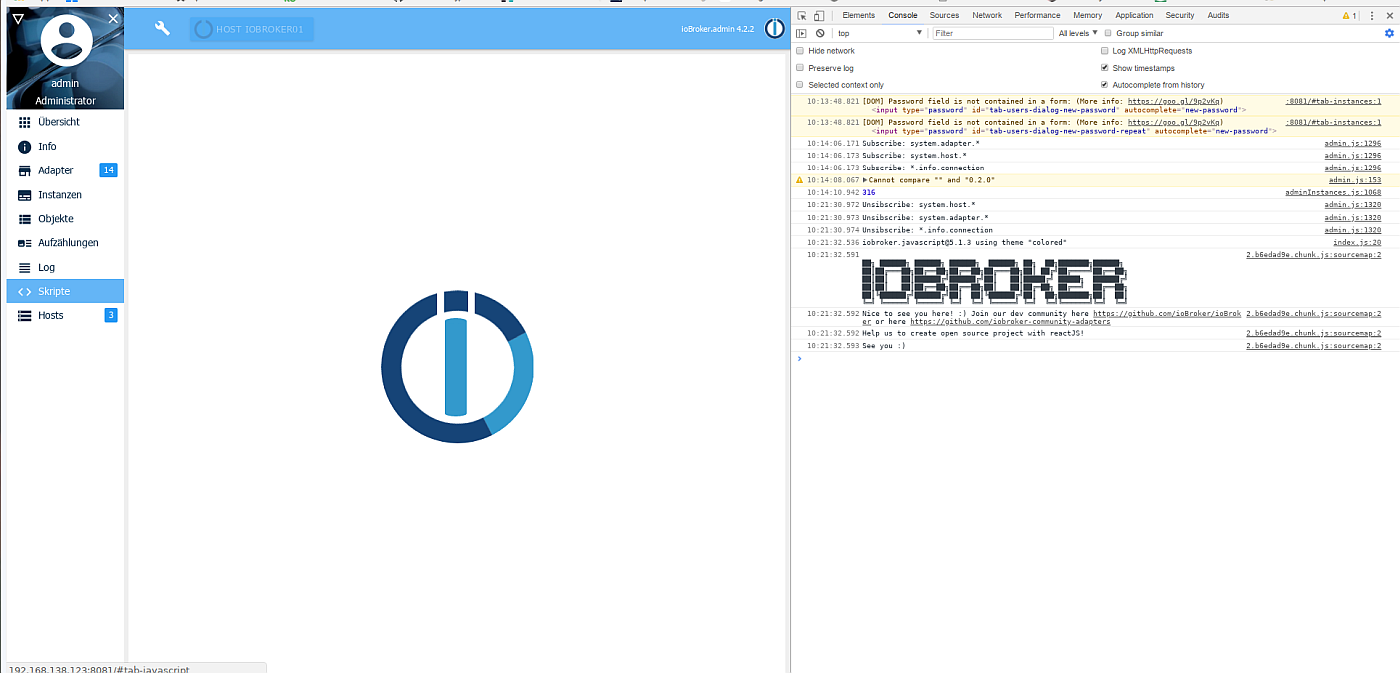Click the DevTools warning count icon
1400x673 pixels.
tap(1349, 15)
